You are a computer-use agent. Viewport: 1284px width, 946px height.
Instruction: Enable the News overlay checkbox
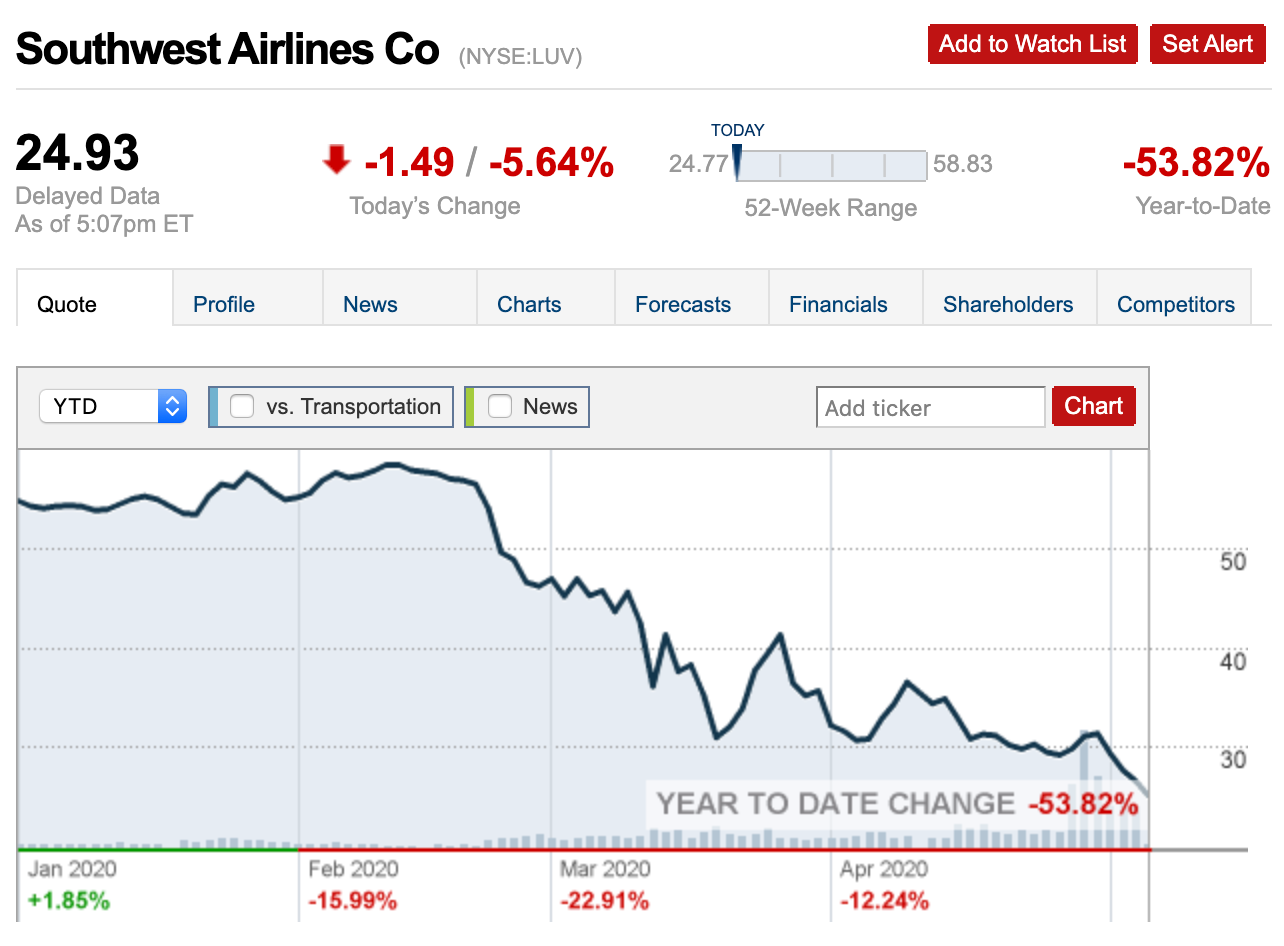pyautogui.click(x=499, y=406)
